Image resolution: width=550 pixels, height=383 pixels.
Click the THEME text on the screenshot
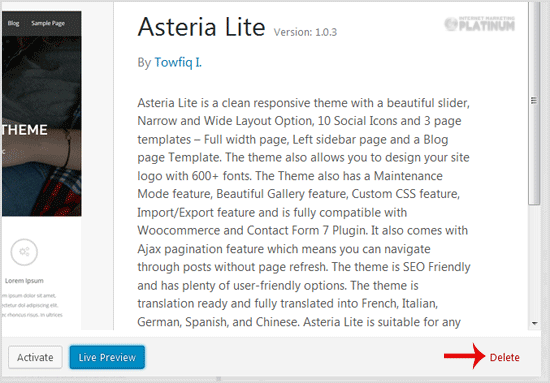click(24, 130)
